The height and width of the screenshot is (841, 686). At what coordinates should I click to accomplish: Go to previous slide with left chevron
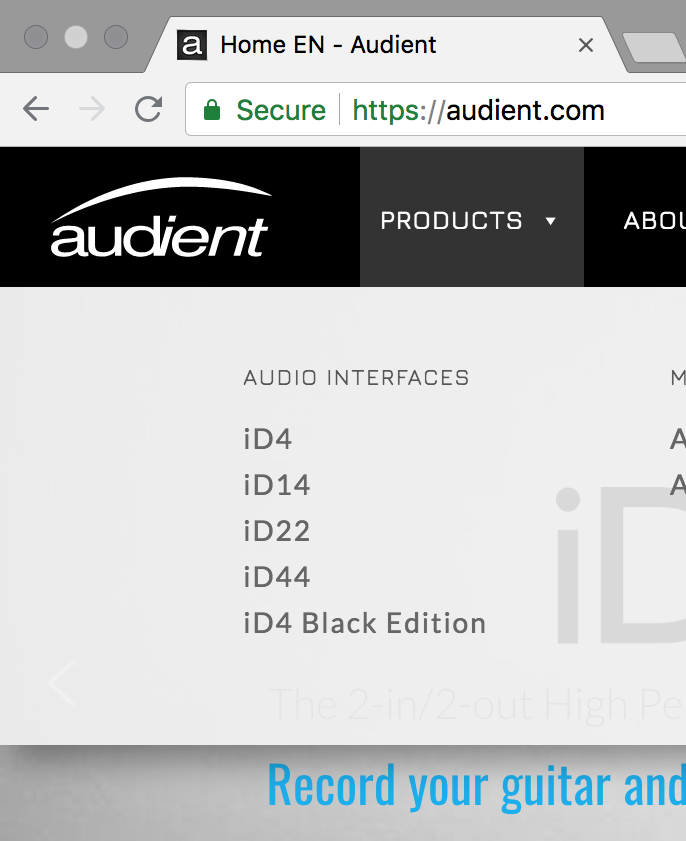[63, 683]
